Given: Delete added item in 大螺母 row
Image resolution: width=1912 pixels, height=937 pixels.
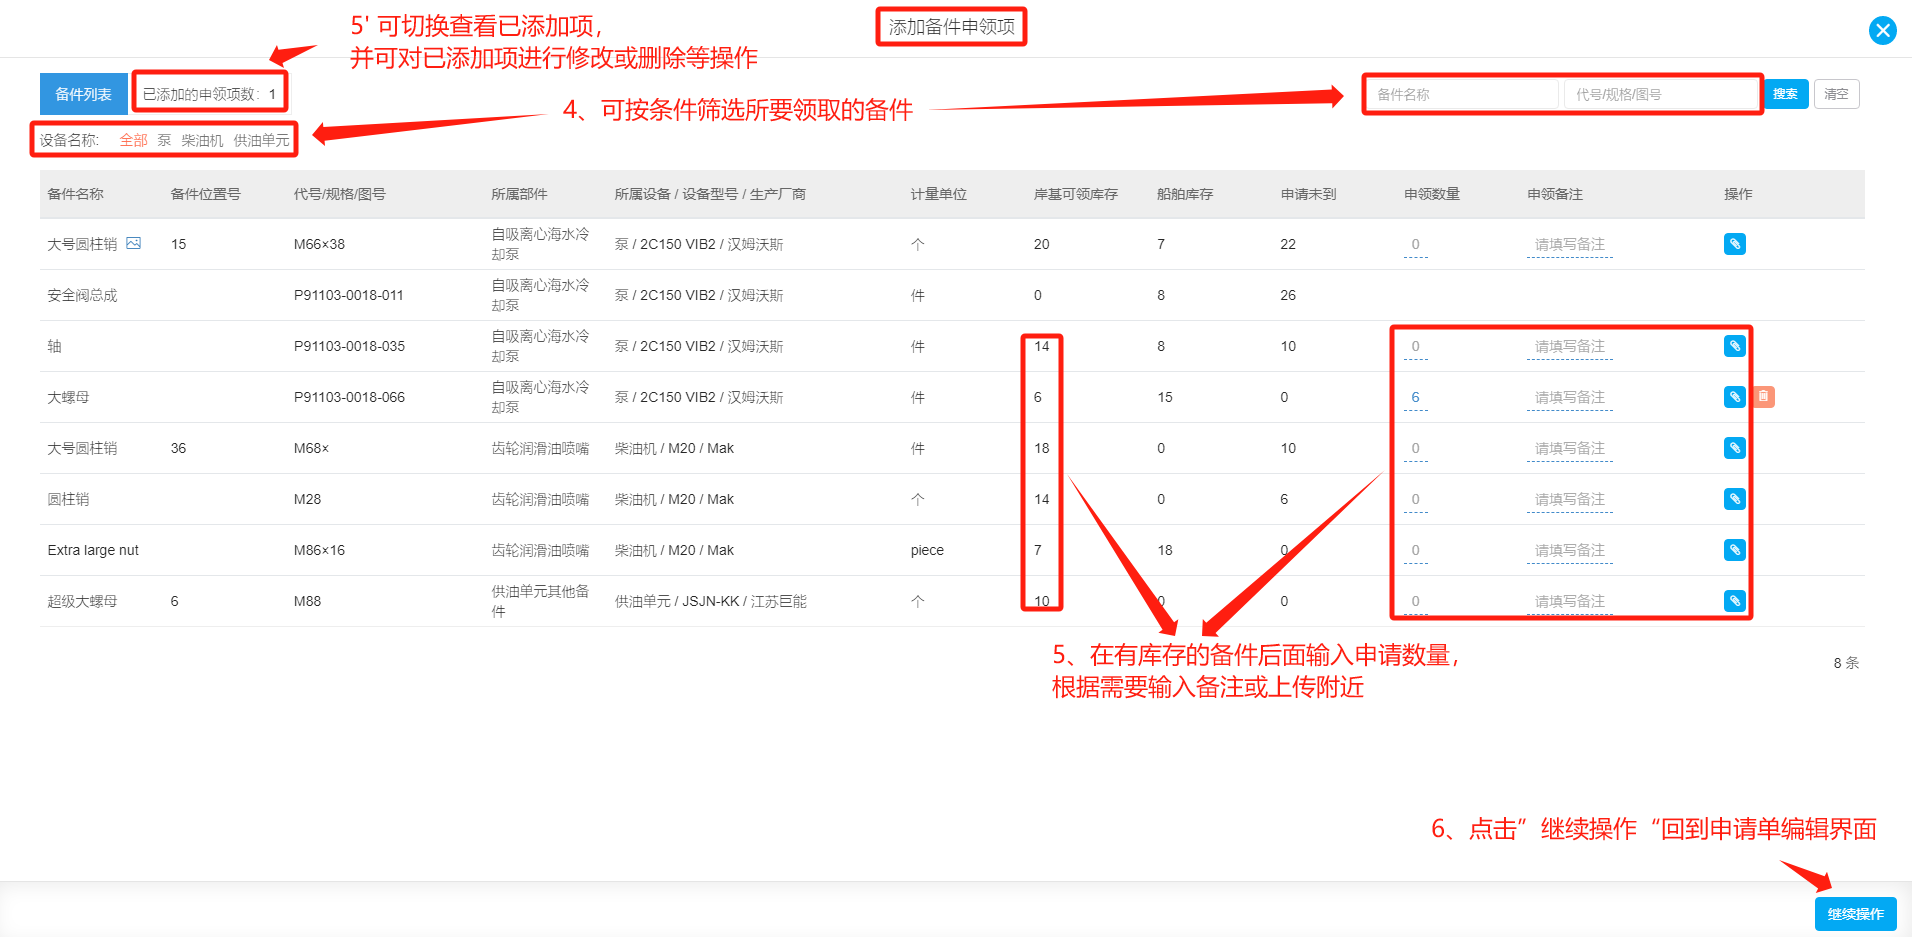Looking at the screenshot, I should (1764, 397).
